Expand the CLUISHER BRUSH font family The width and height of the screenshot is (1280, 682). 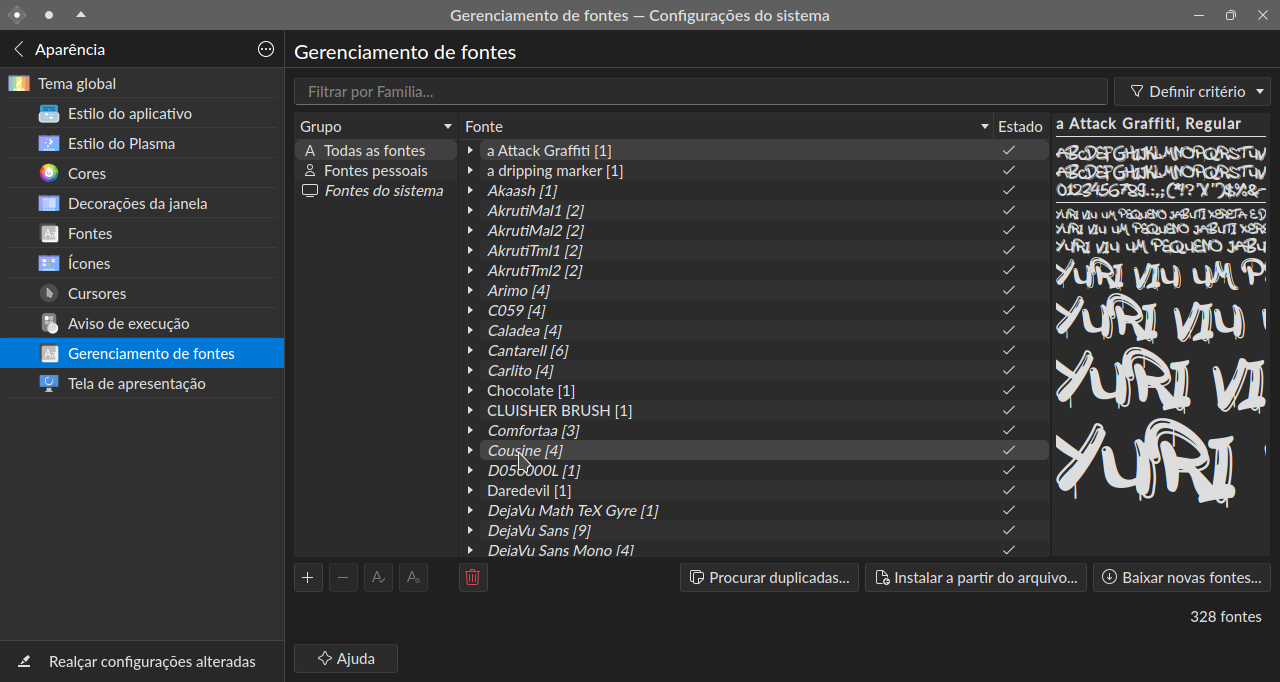pos(470,411)
